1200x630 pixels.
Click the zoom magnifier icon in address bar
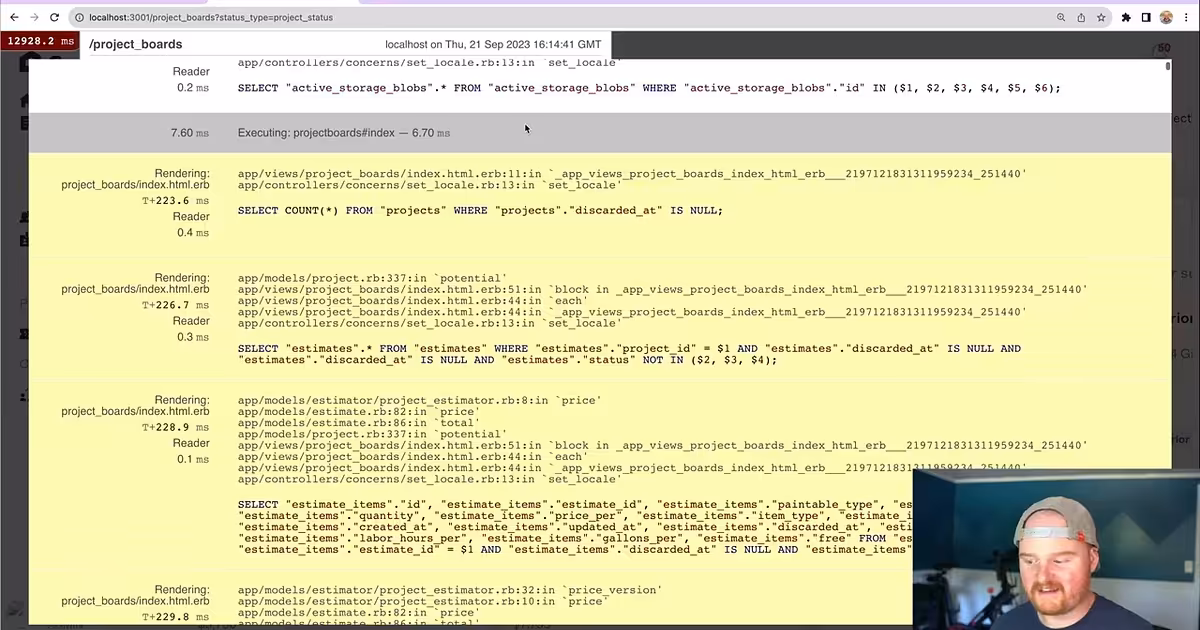click(1061, 17)
